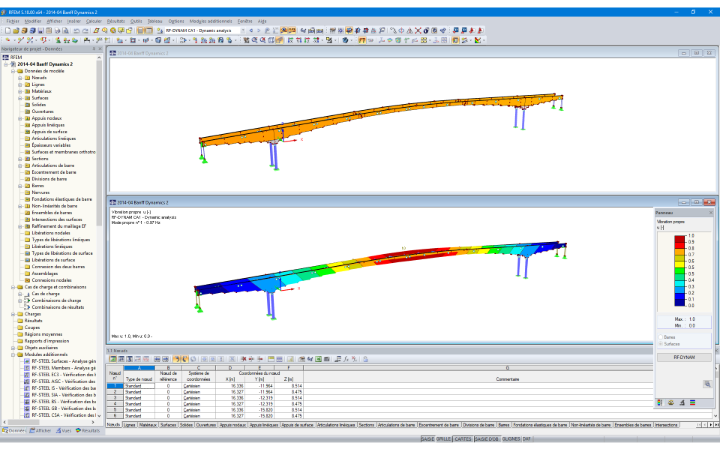Toggle the show results highlighted icon

point(284,30)
